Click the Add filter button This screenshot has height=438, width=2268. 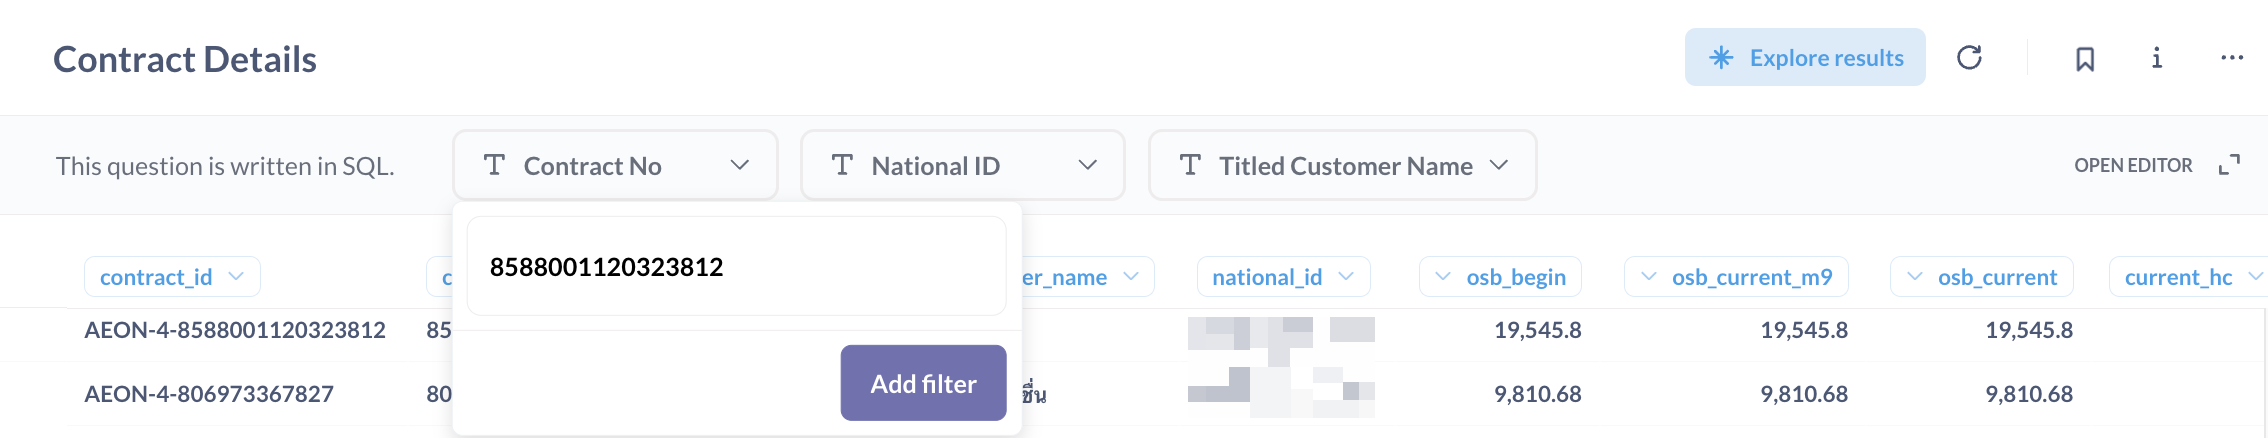pos(923,384)
